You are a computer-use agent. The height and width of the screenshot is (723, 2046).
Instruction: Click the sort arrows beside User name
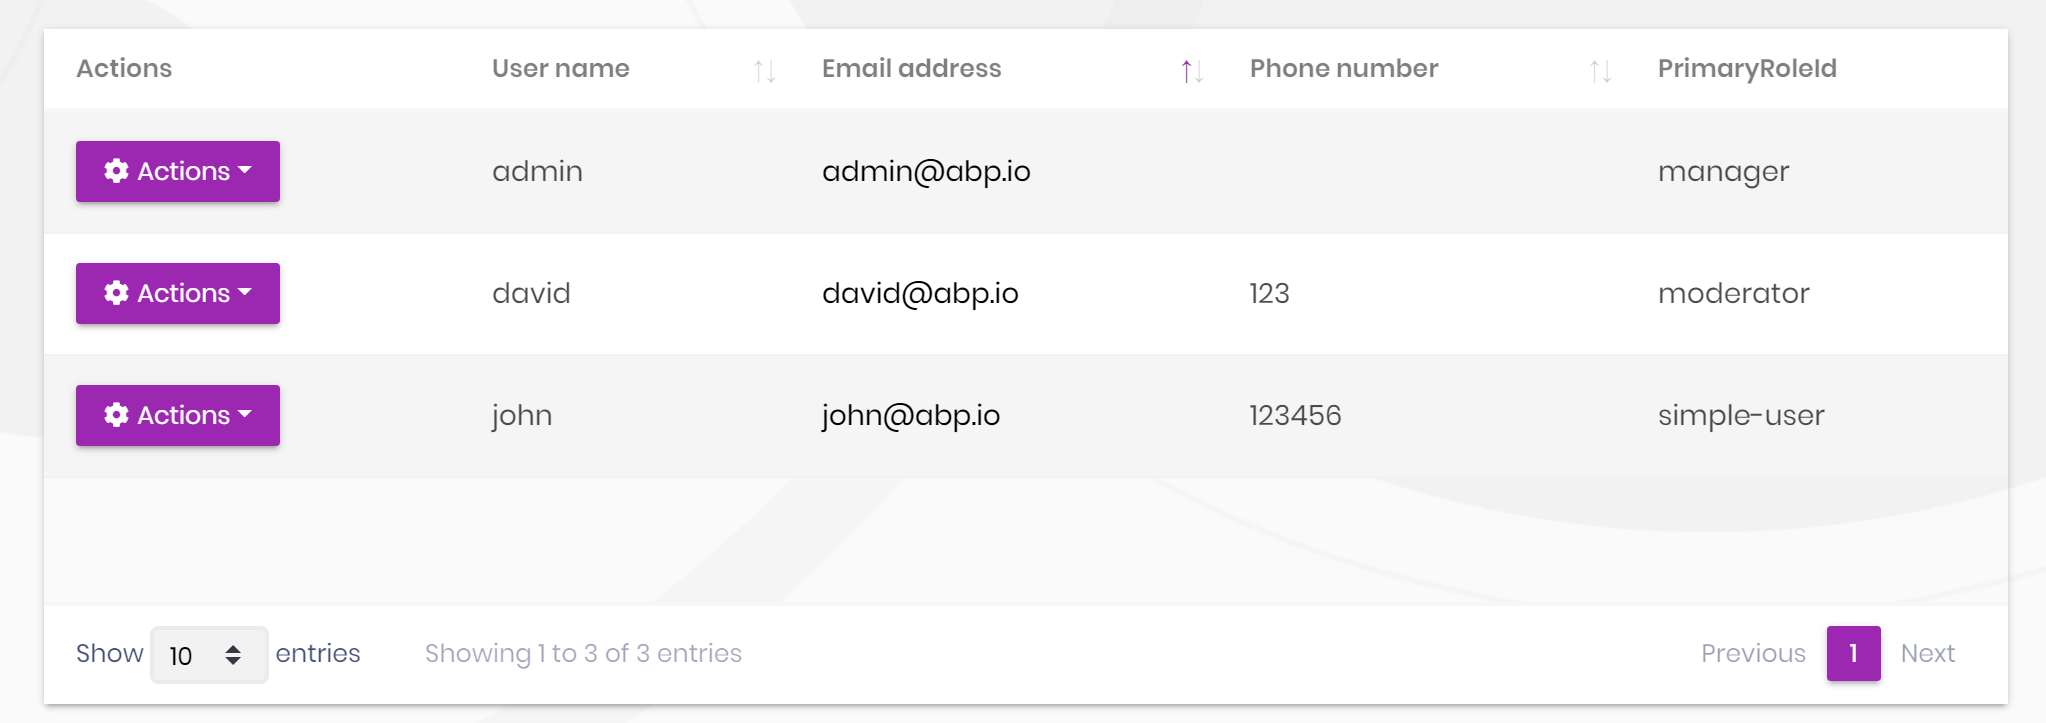tap(766, 70)
